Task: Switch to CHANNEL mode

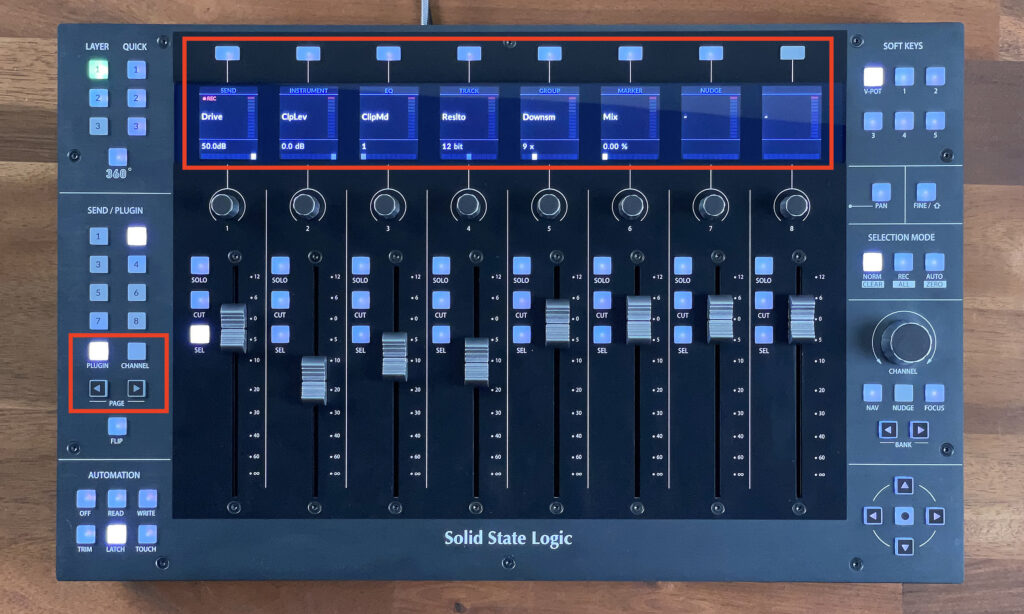Action: point(136,351)
